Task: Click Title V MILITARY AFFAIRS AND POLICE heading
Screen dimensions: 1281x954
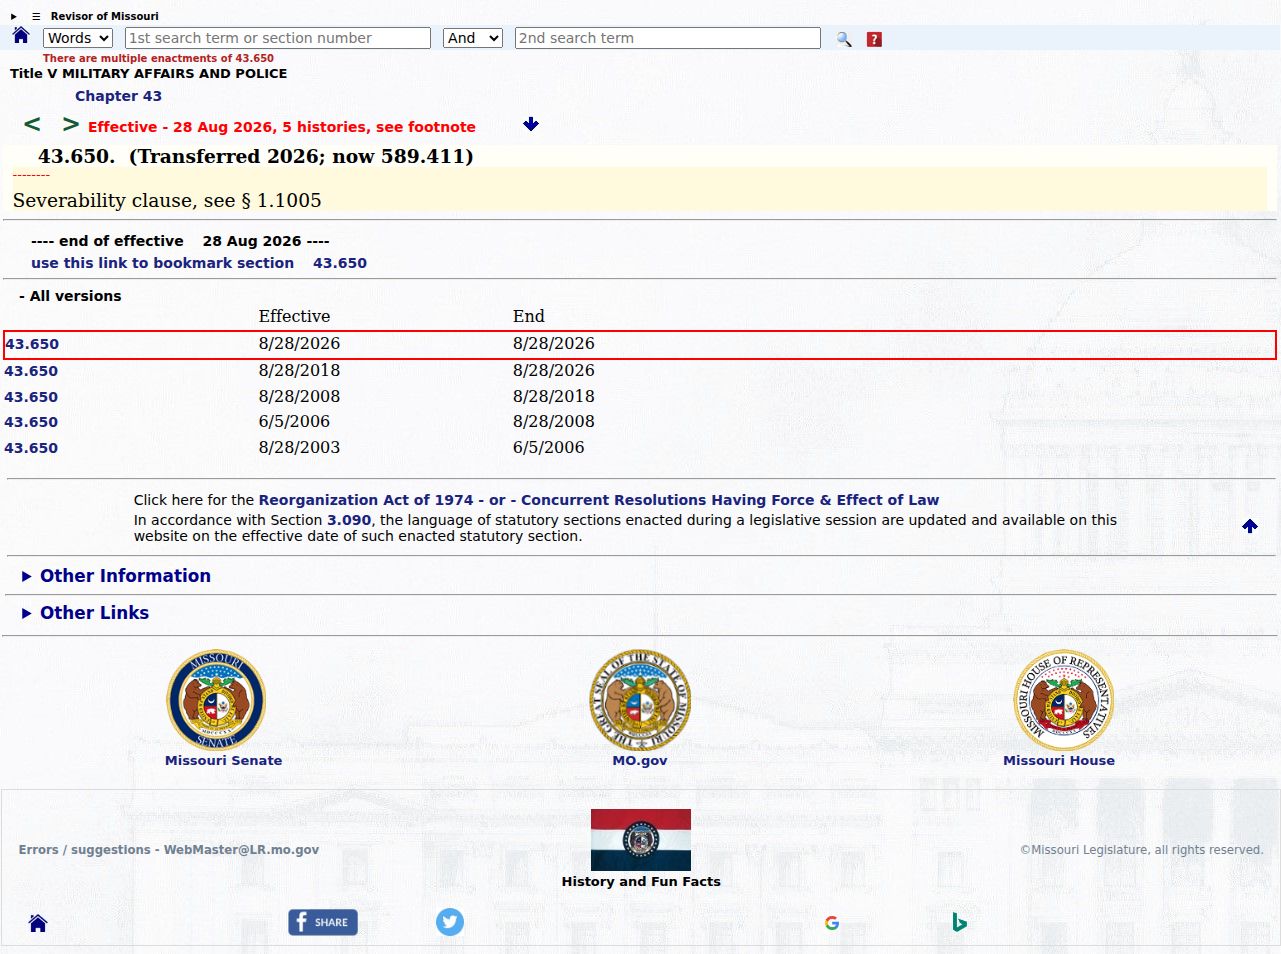Action: click(149, 73)
